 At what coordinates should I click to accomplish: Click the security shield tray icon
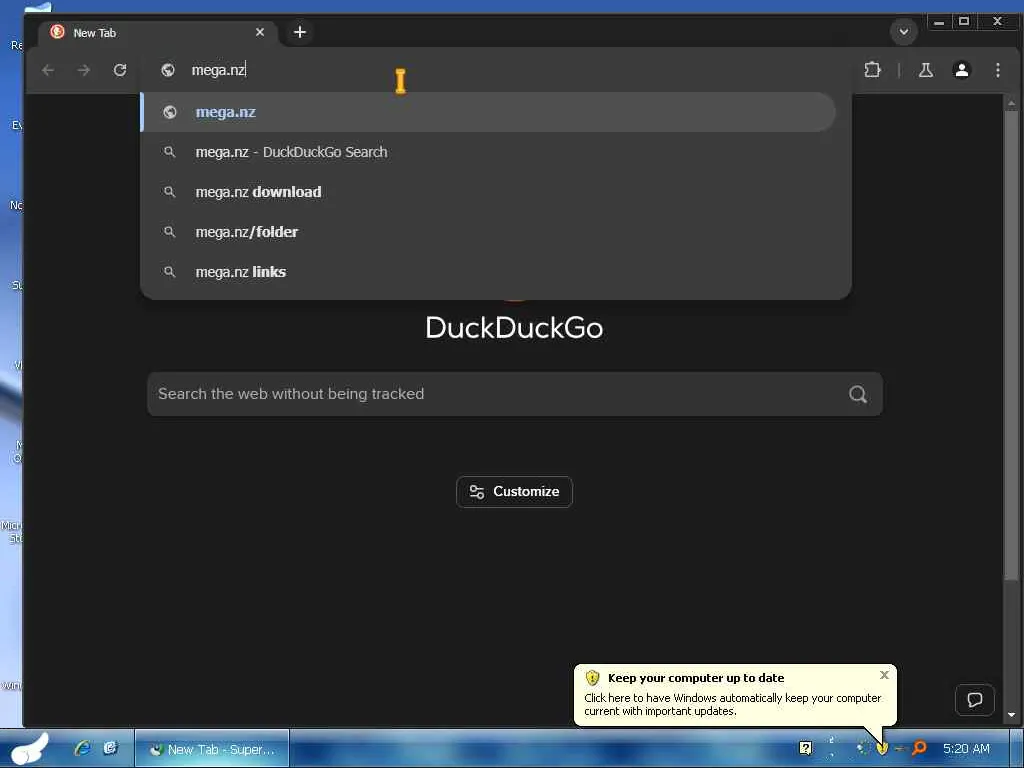tap(882, 748)
